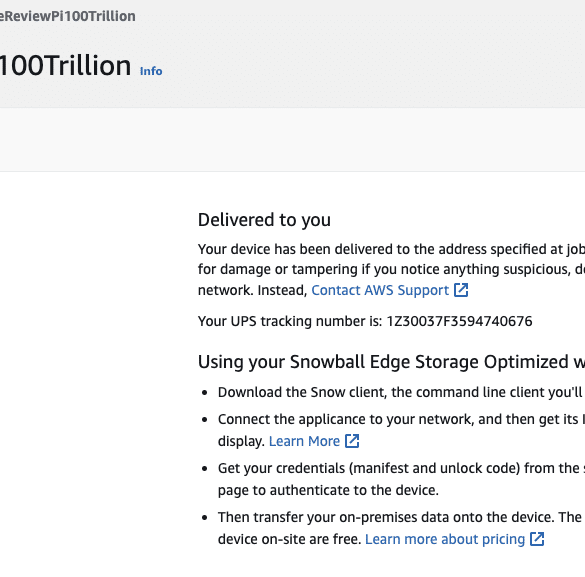Click the external-link icon beside Contact AWS Support
This screenshot has height=577, width=585.
click(x=461, y=290)
